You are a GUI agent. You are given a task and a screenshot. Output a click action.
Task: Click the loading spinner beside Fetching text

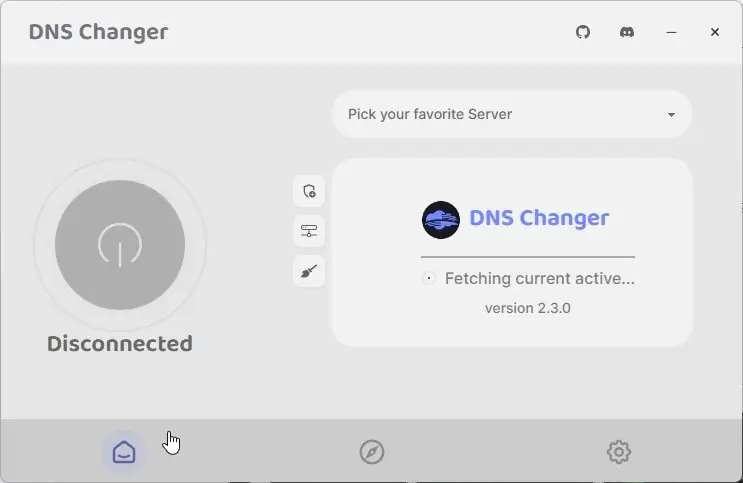pos(429,278)
